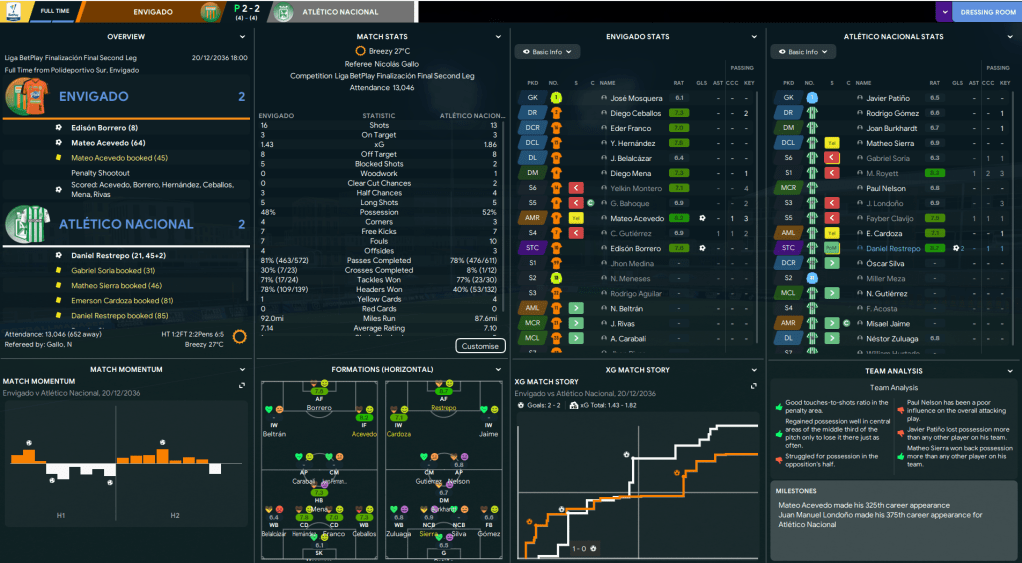1022x563 pixels.
Task: Open the Team Analysis panel dropdown chevron
Action: click(x=1009, y=370)
